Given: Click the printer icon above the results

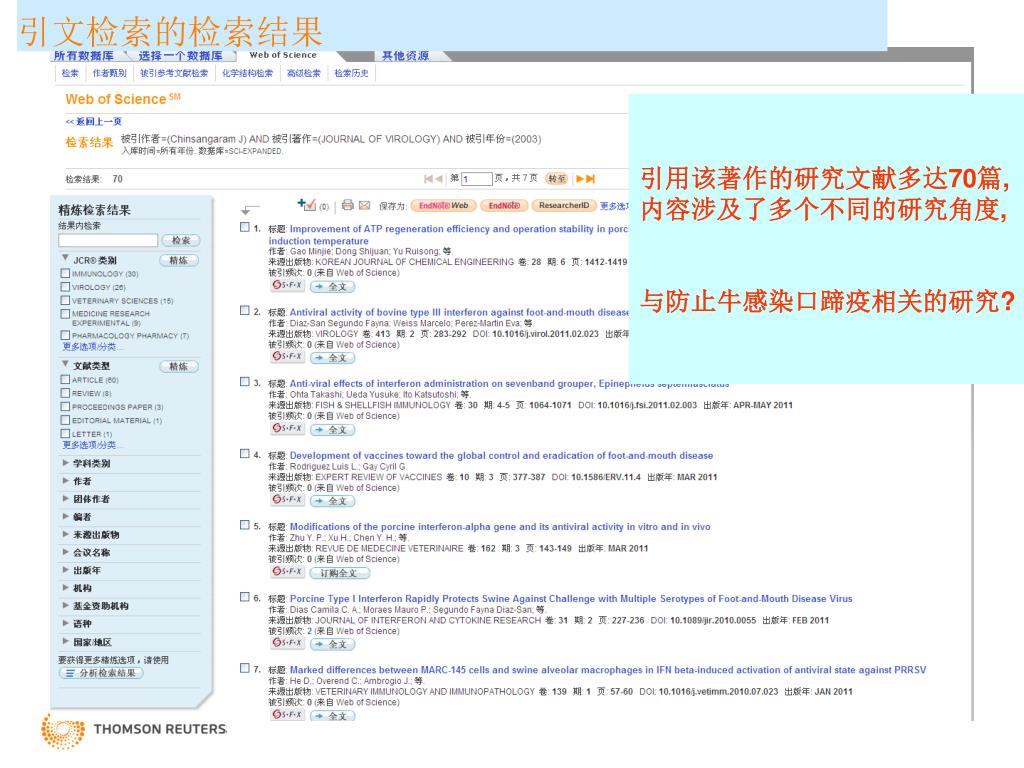Looking at the screenshot, I should coord(347,205).
